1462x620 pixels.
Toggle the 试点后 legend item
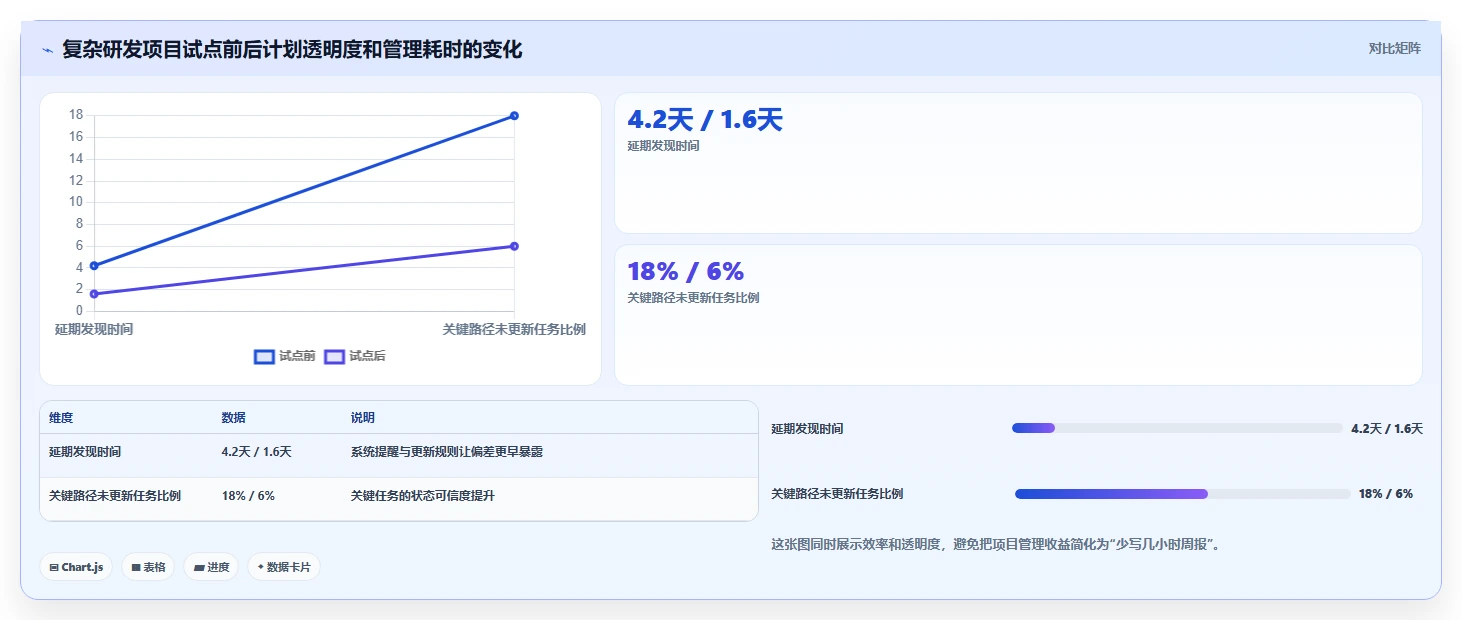click(x=355, y=356)
